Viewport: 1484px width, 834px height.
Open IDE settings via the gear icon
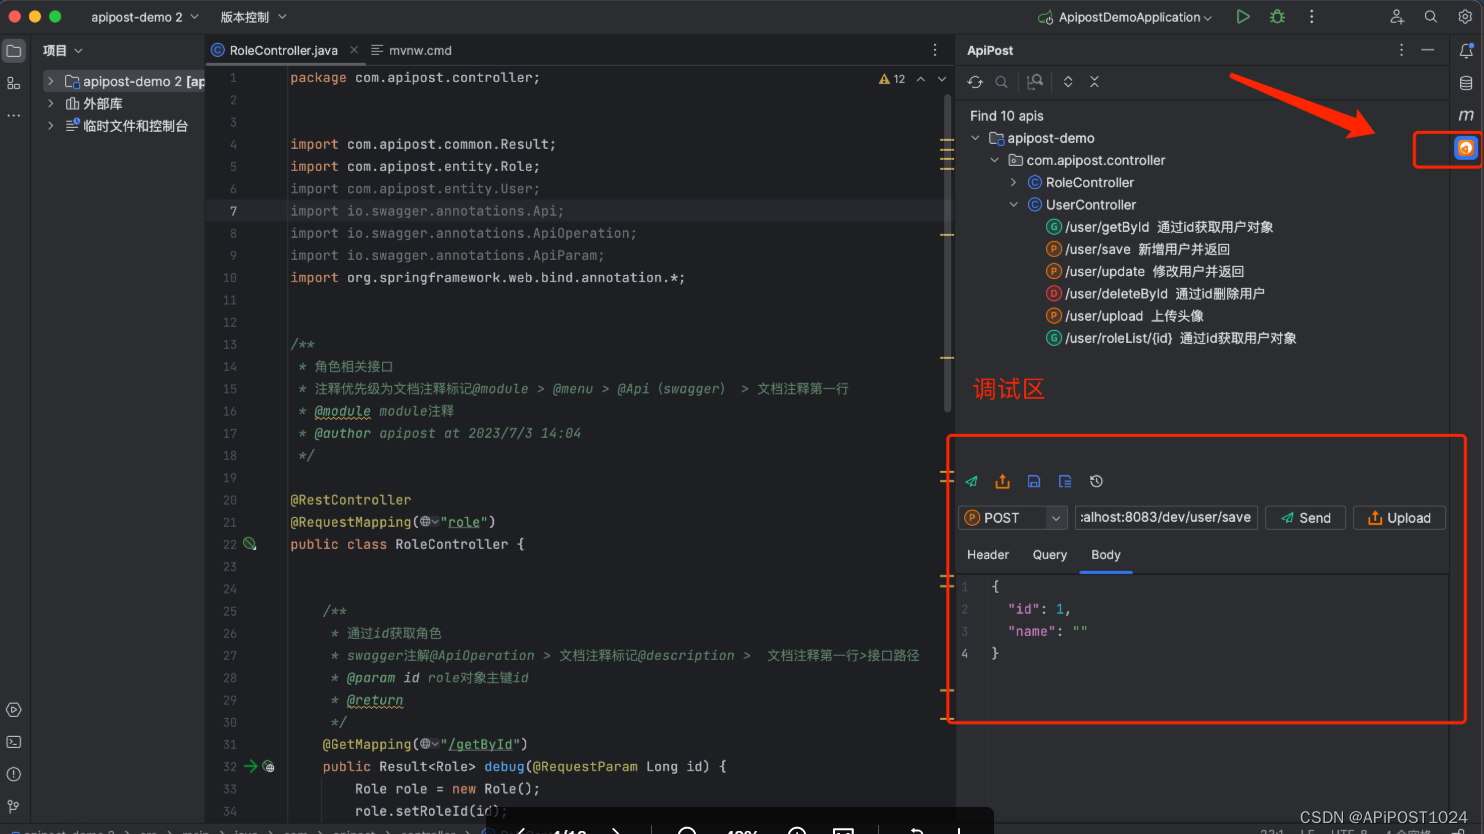click(x=1467, y=16)
